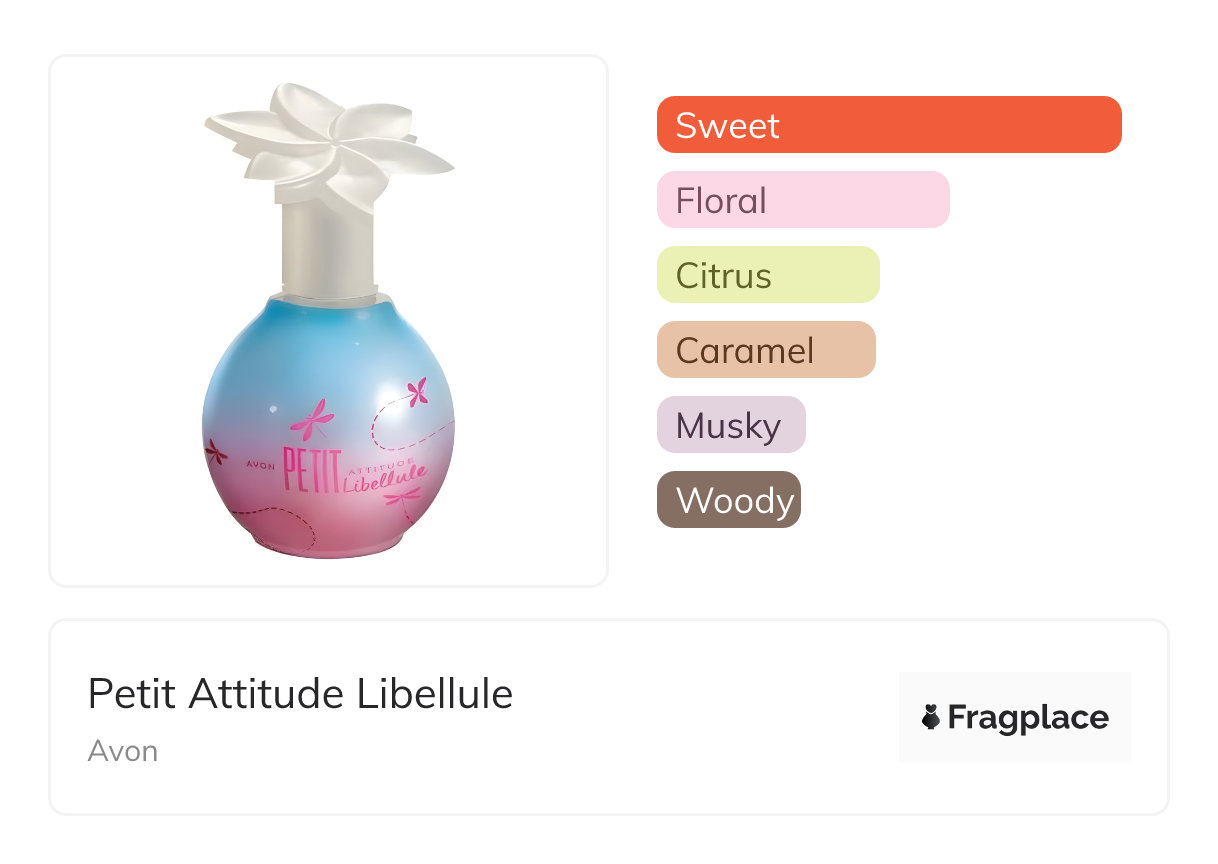Click the Avon brand name link
The width and height of the screenshot is (1218, 864).
[x=123, y=751]
